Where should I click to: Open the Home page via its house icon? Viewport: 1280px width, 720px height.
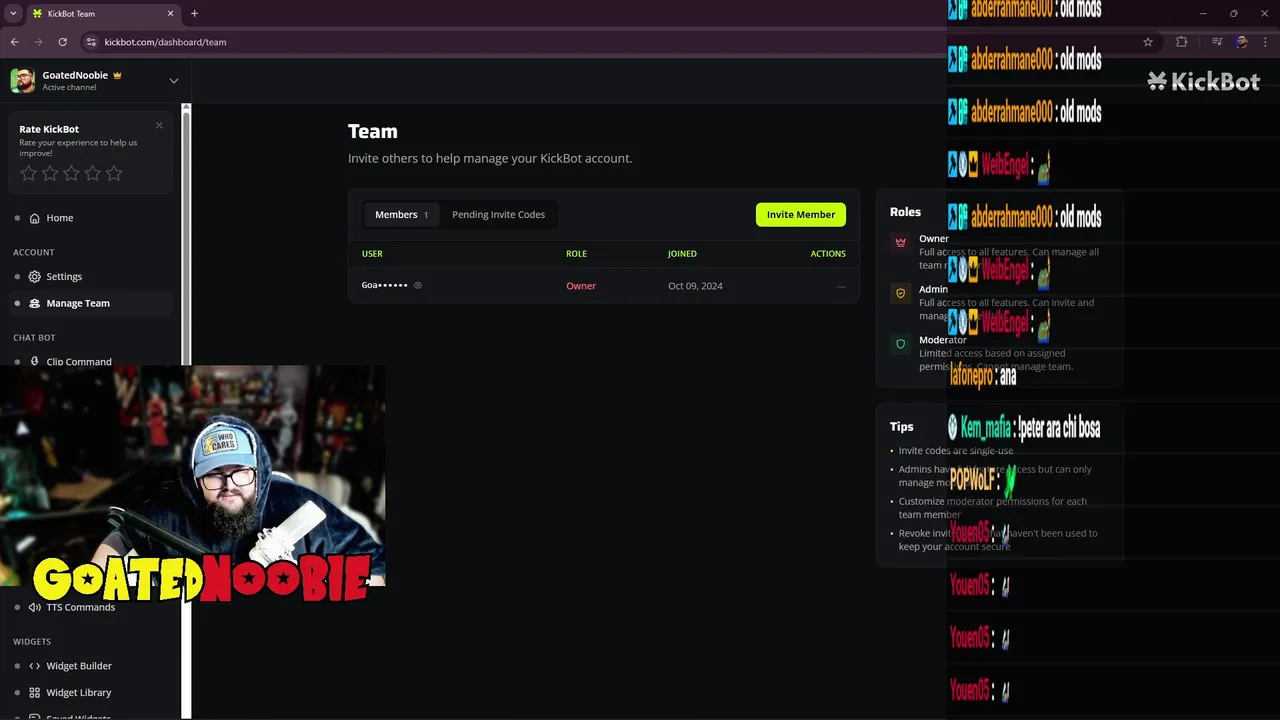tap(35, 218)
